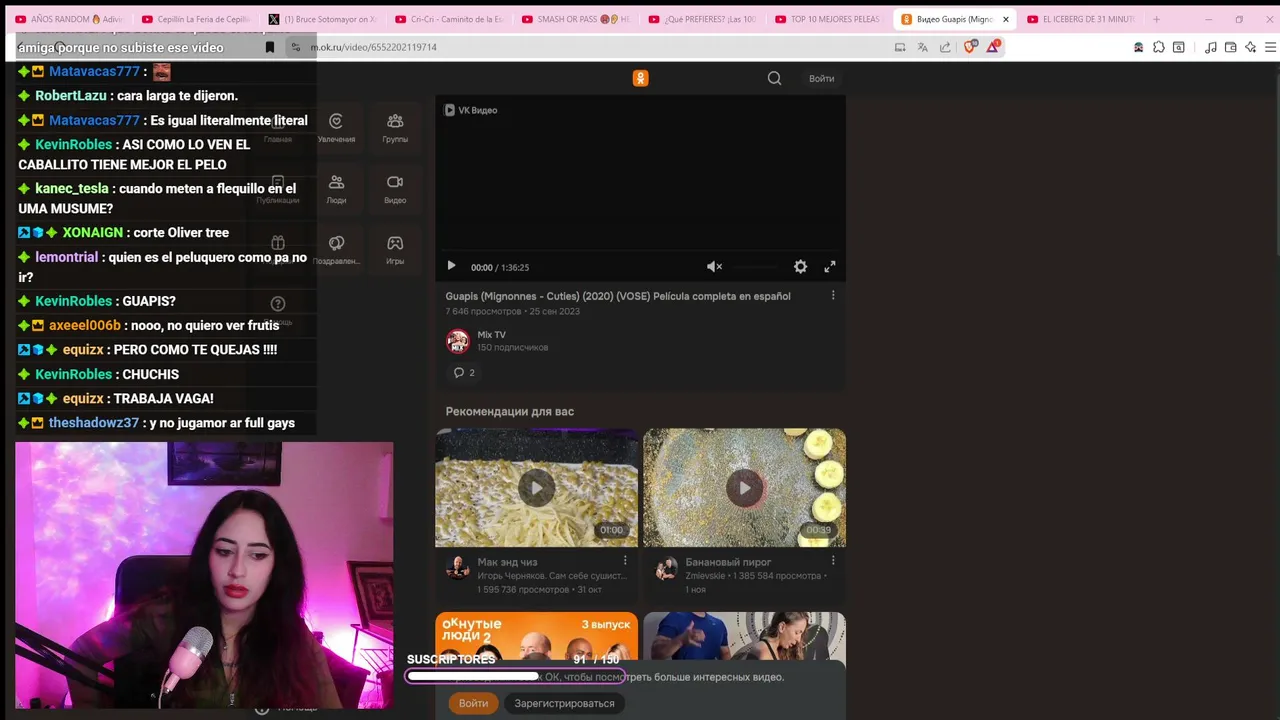1280x720 pixels.
Task: Open the Окнутые люди 2 video thumbnail
Action: point(536,636)
